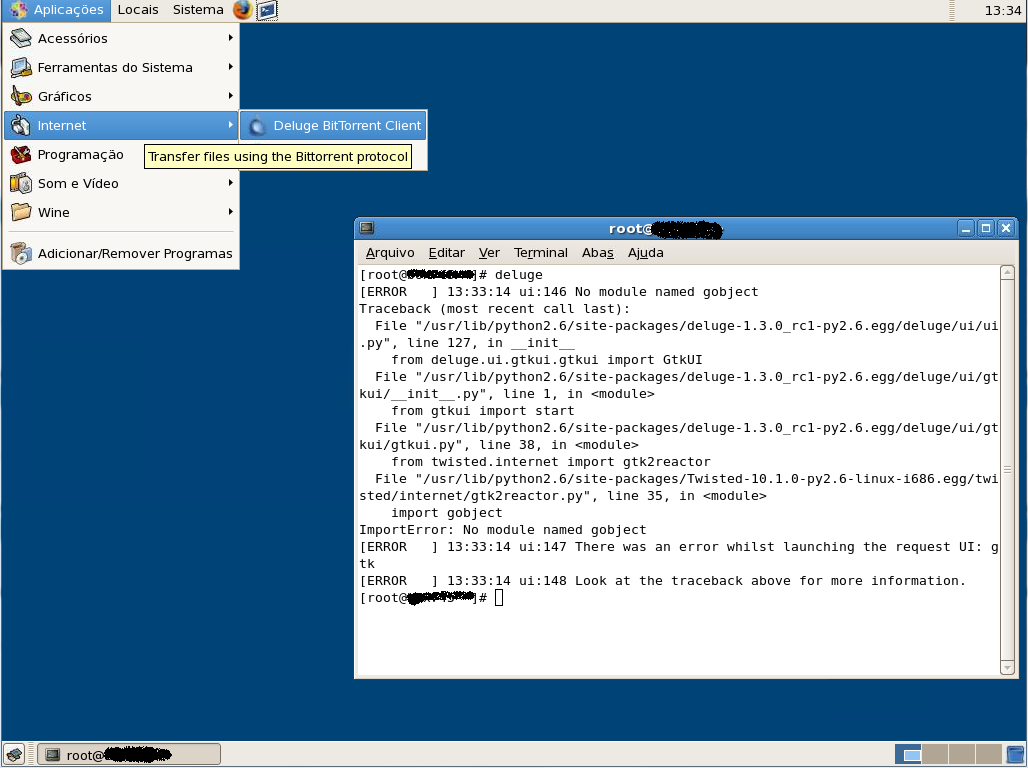Expand the Internet submenu arrow
The width and height of the screenshot is (1028, 768).
[x=230, y=125]
